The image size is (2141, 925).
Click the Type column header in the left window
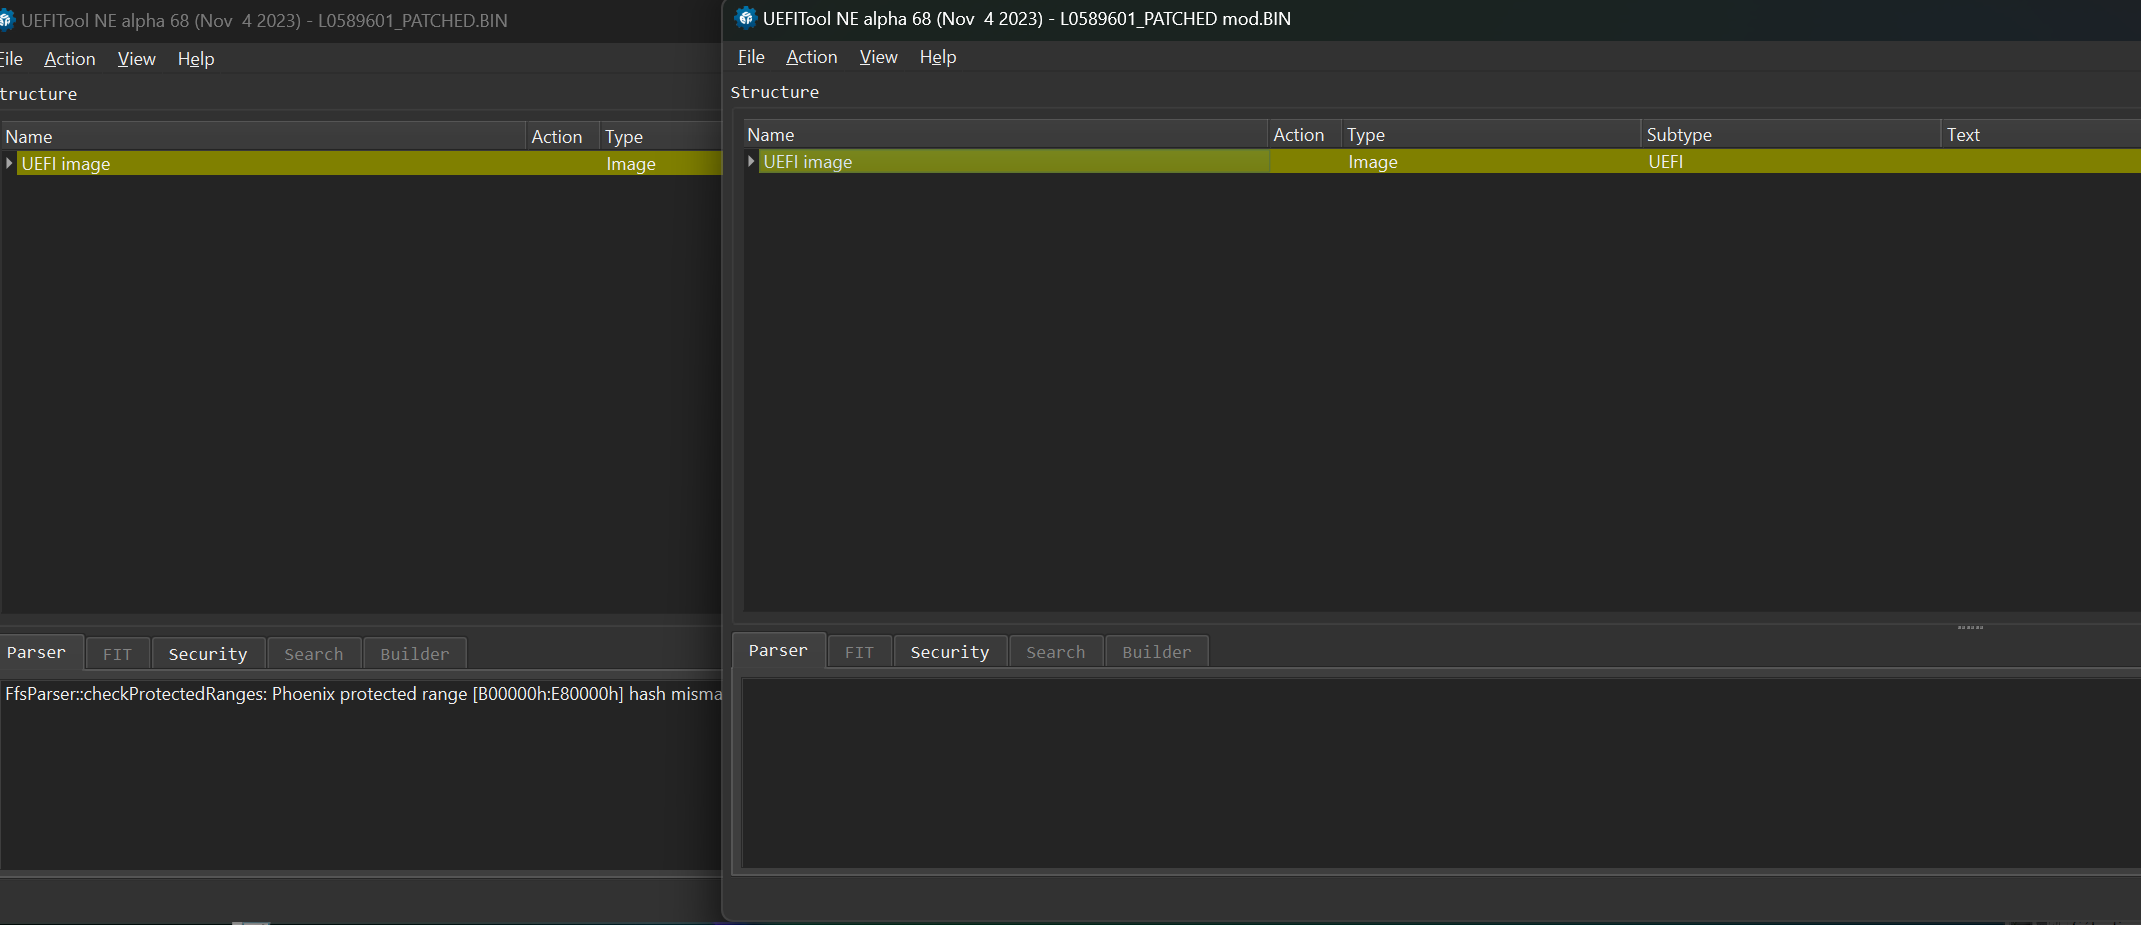[x=624, y=137]
